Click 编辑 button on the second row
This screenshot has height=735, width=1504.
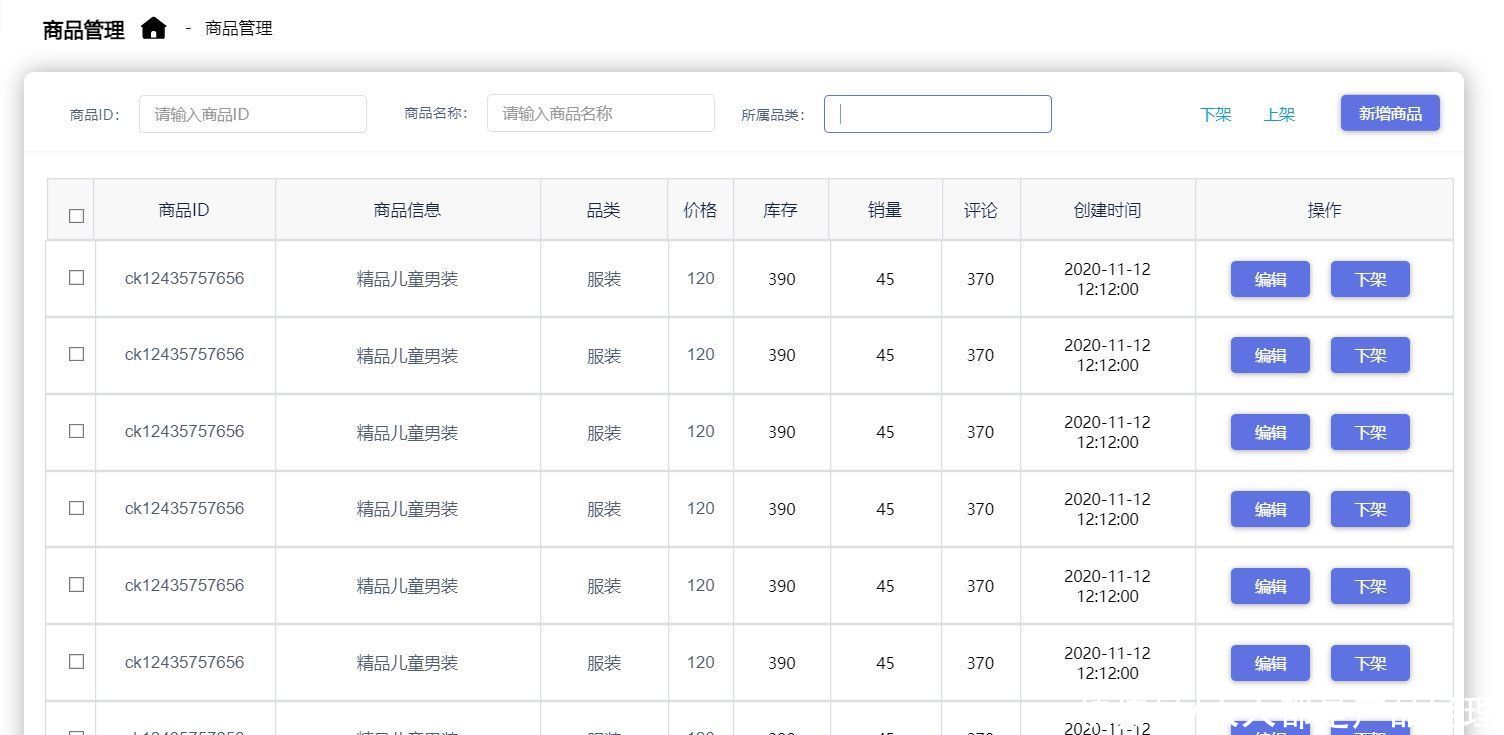coord(1269,355)
